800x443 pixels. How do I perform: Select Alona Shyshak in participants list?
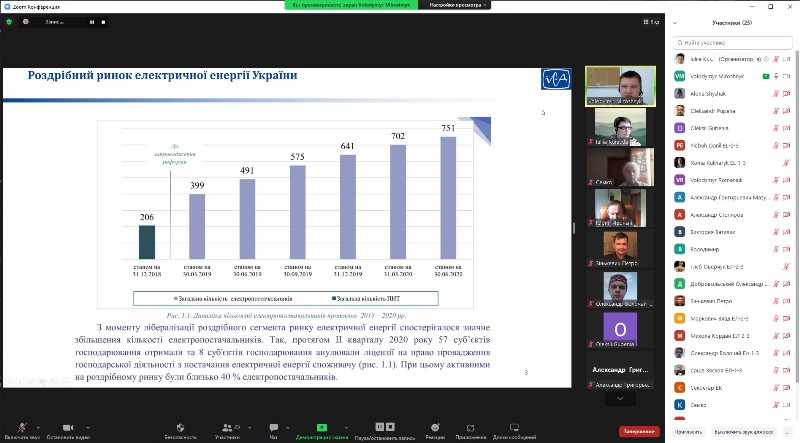coord(732,93)
